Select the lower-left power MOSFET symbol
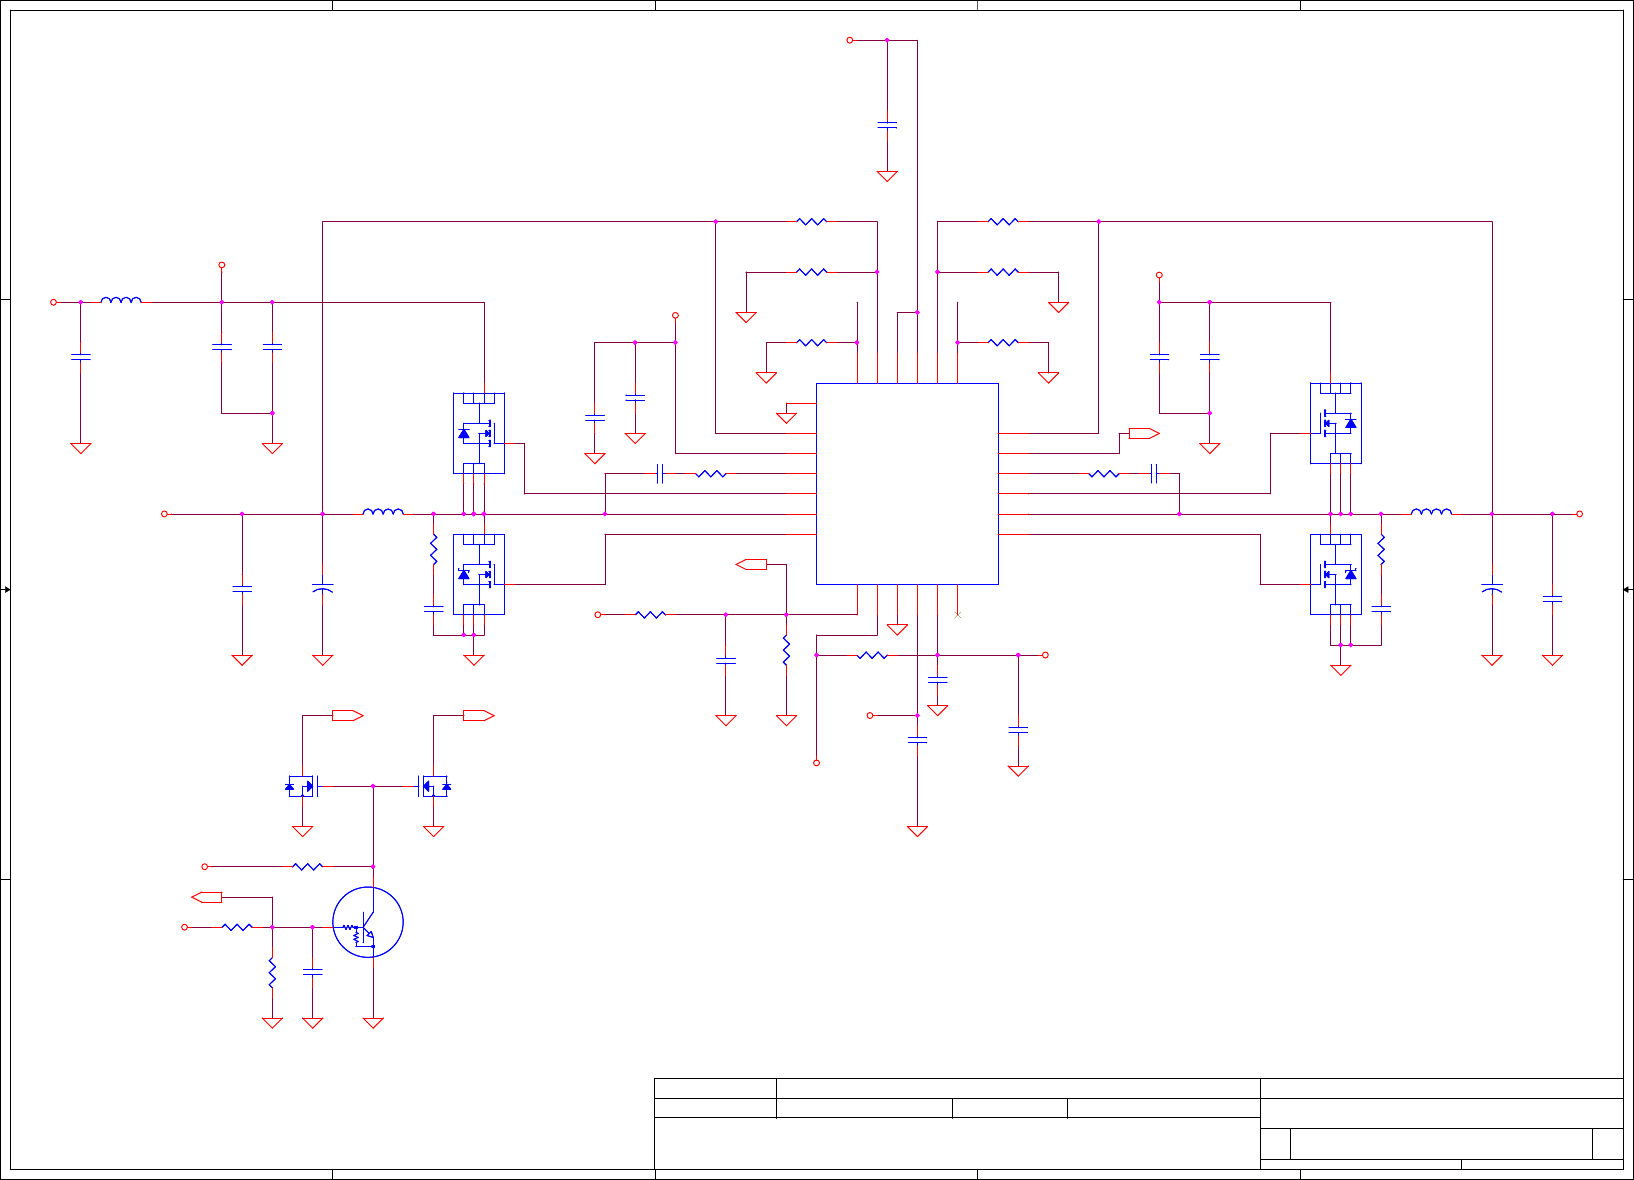Image resolution: width=1634 pixels, height=1180 pixels. (479, 574)
